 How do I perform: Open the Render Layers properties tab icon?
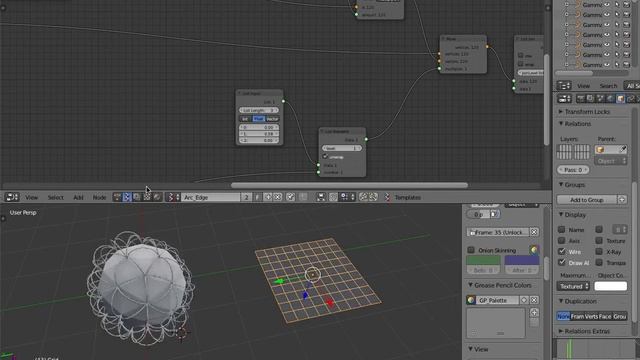pyautogui.click(x=590, y=98)
